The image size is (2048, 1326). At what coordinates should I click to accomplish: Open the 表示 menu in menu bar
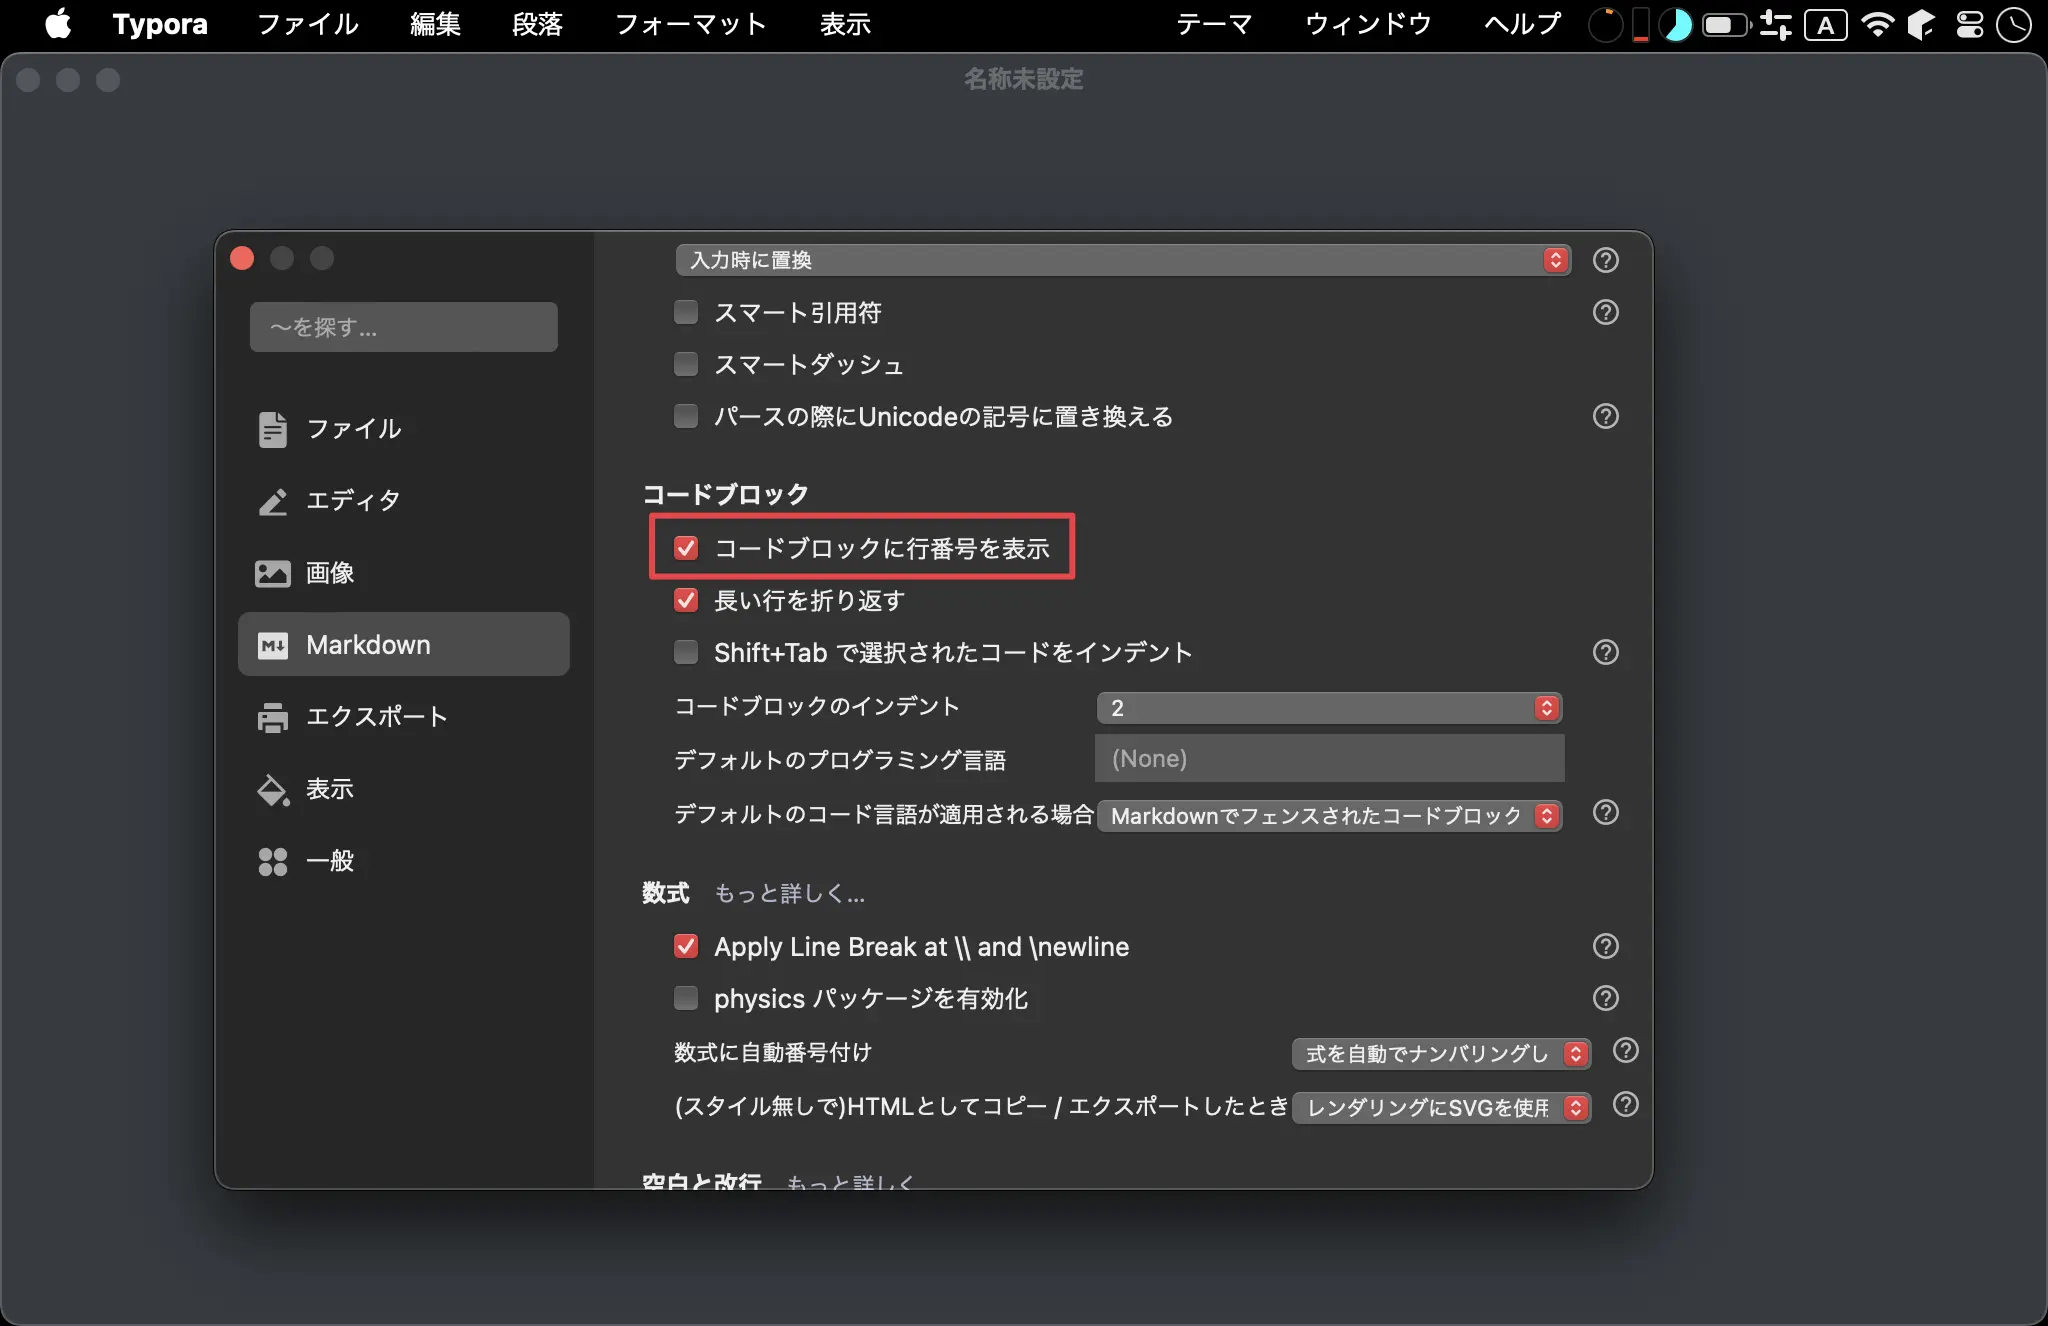[x=845, y=24]
